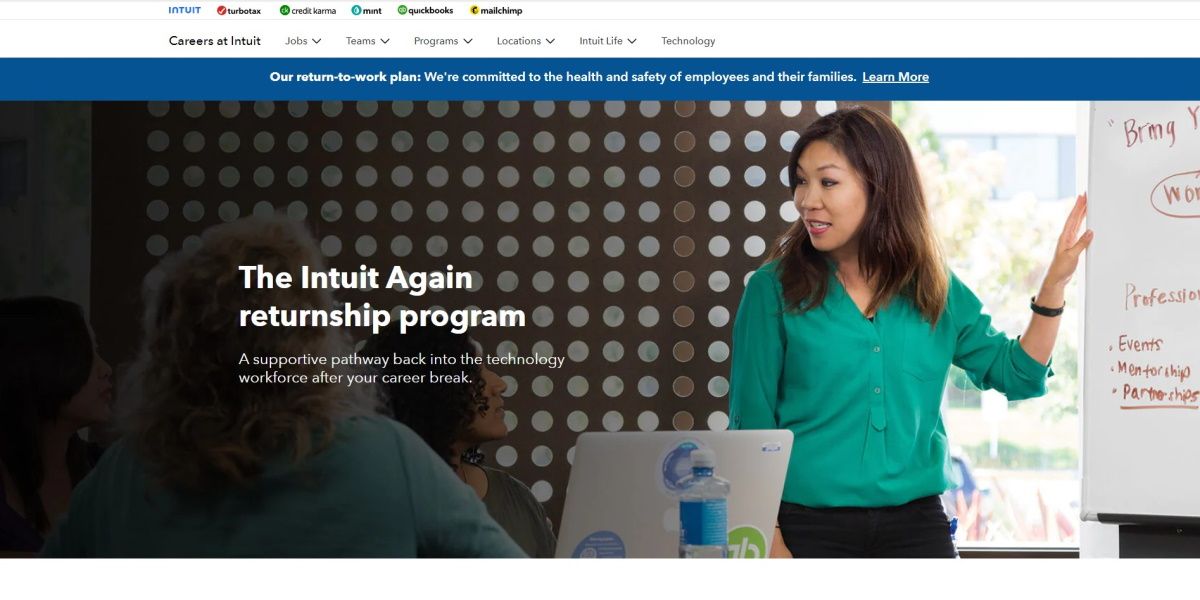Expand the Jobs dropdown chevron

point(317,41)
